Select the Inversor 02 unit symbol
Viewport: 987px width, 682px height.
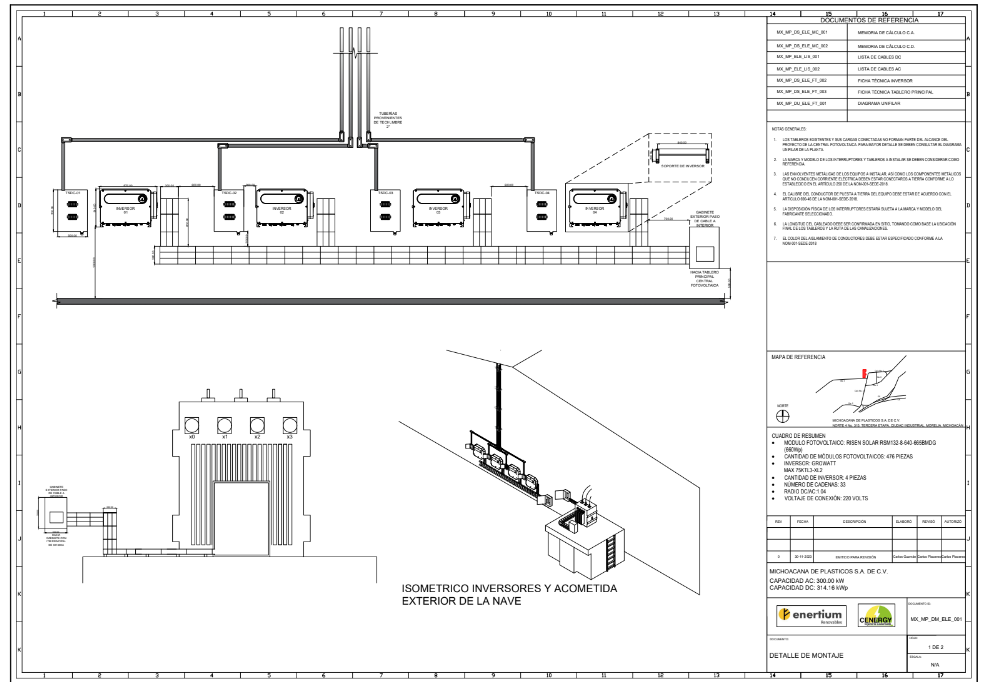click(281, 206)
